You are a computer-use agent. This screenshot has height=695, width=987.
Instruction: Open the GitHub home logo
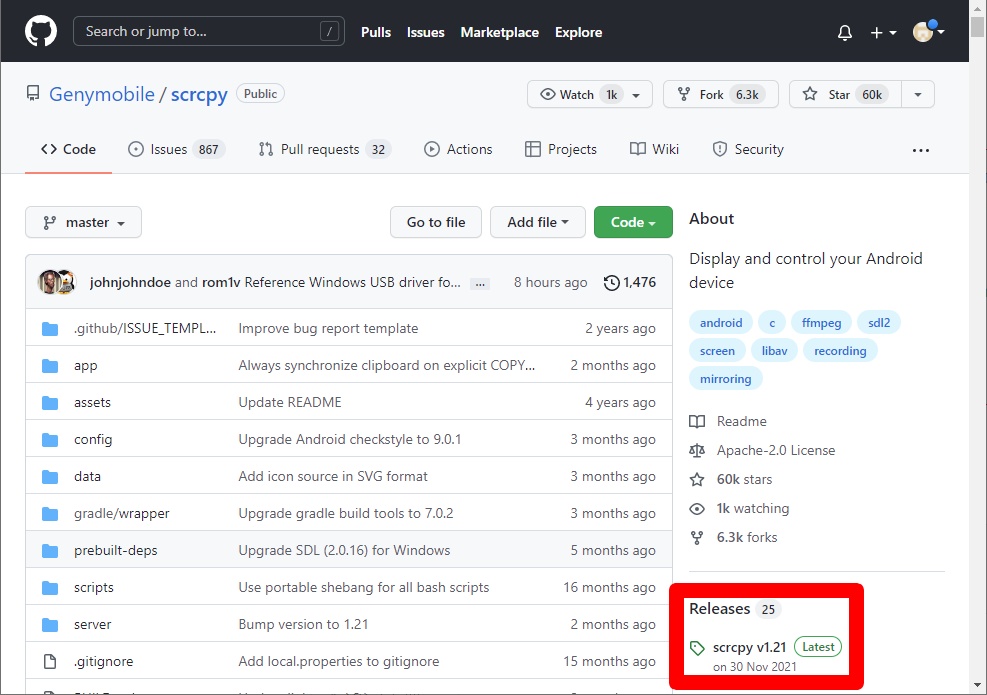41,31
